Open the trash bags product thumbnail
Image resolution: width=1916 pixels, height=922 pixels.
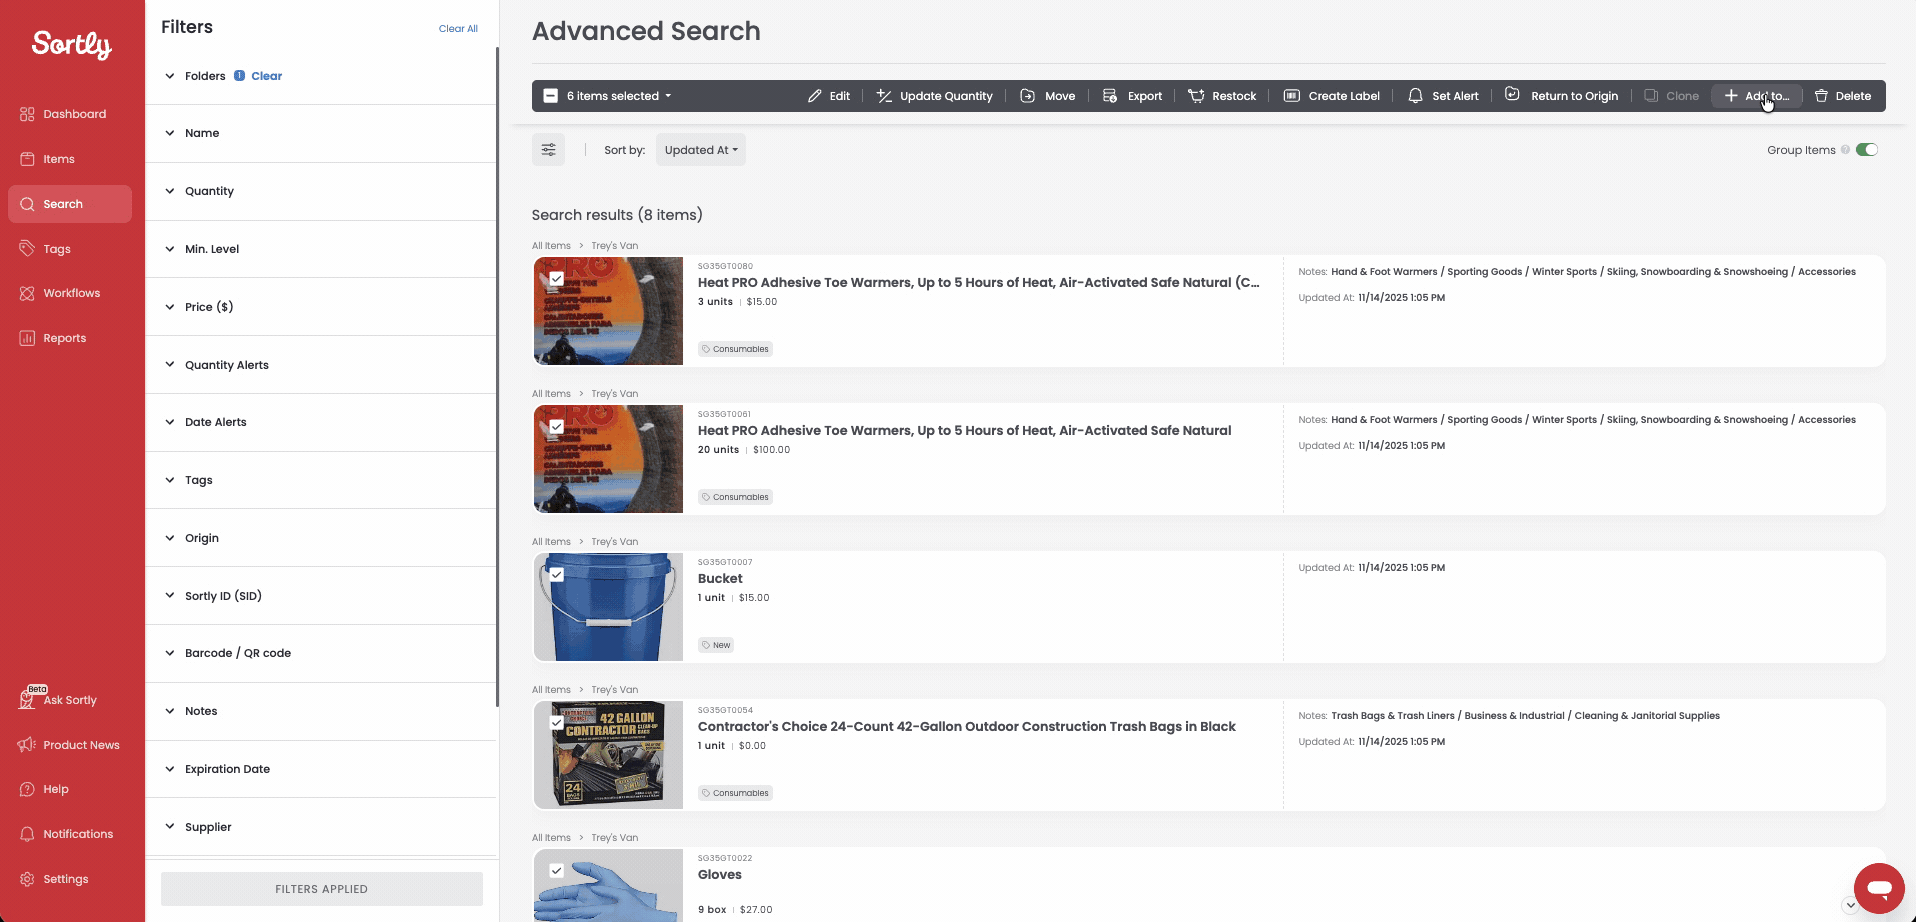pyautogui.click(x=608, y=755)
